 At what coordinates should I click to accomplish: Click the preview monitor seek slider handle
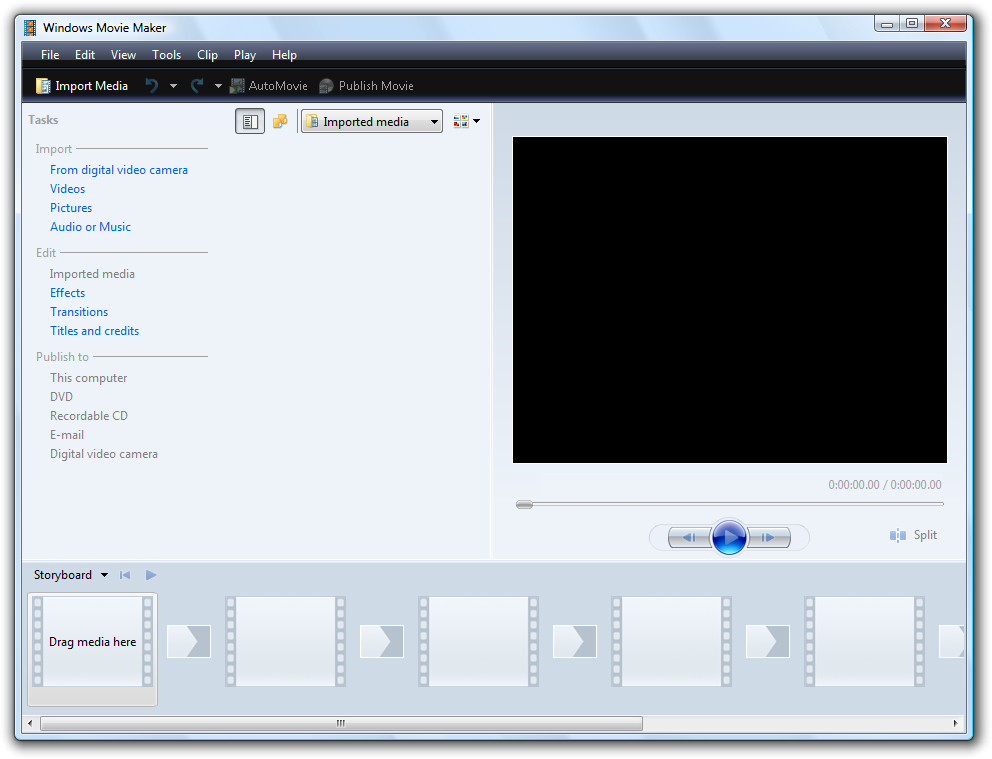pyautogui.click(x=524, y=504)
